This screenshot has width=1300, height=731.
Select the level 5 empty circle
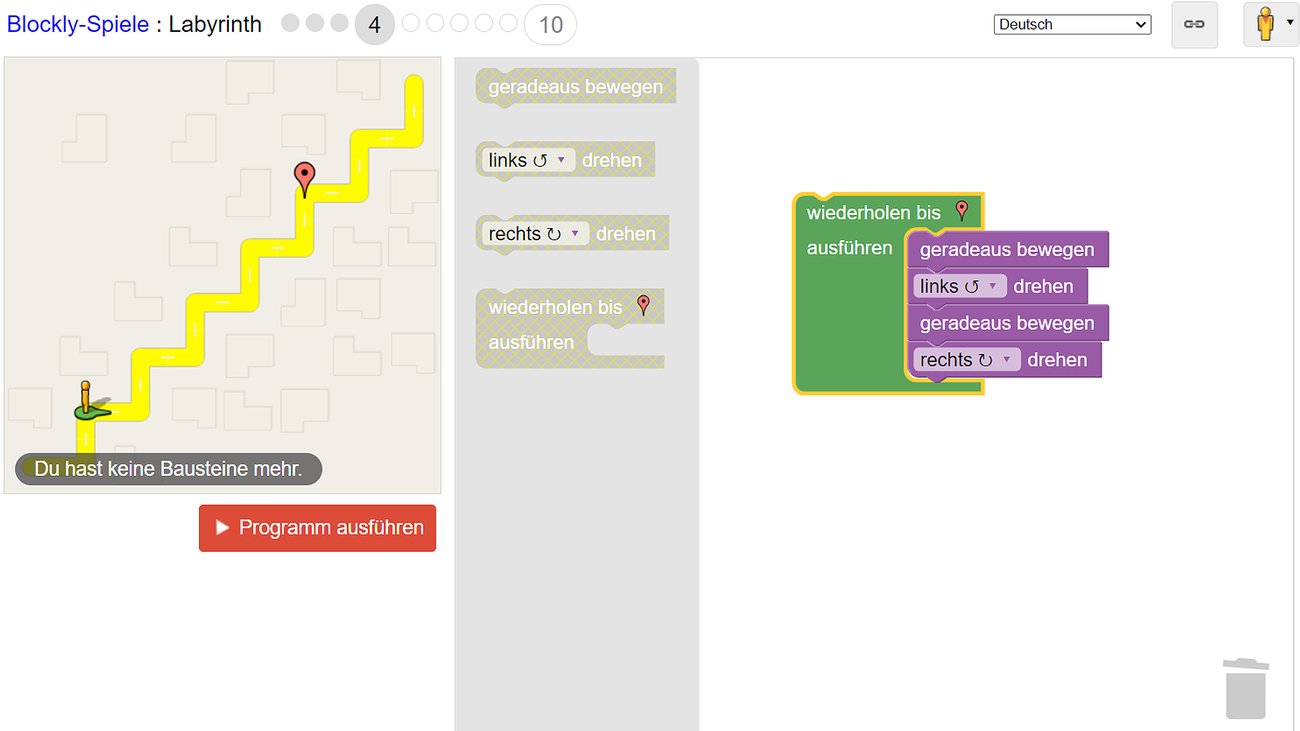411,23
